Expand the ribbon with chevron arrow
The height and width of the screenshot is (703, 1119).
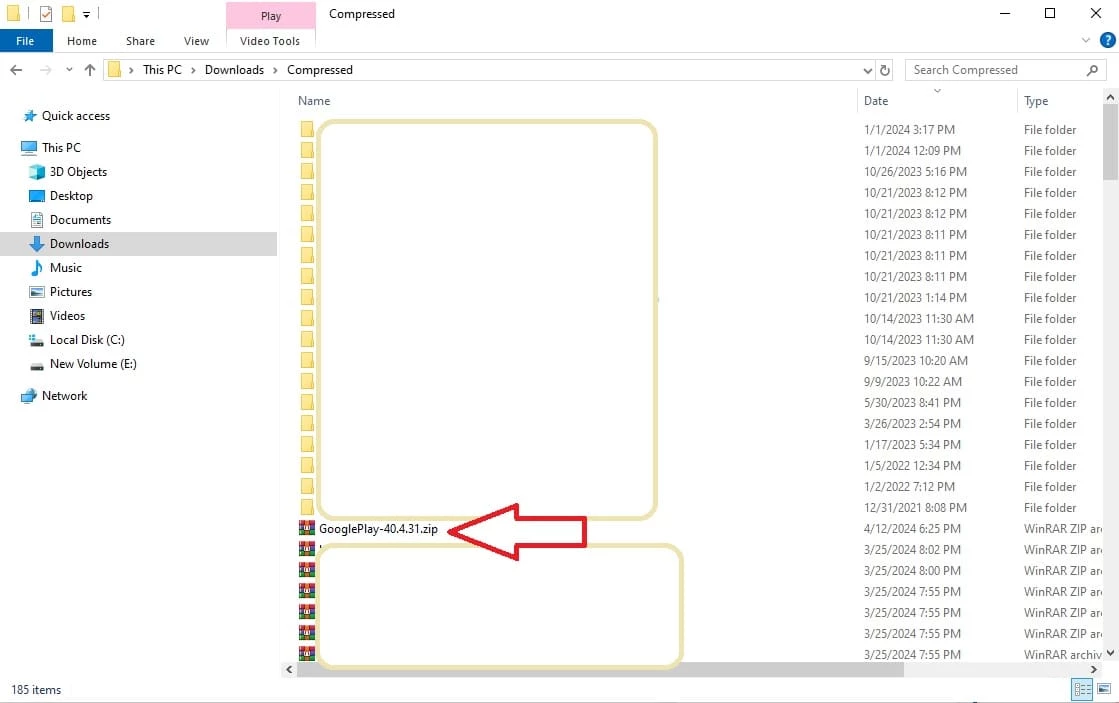(x=1087, y=40)
